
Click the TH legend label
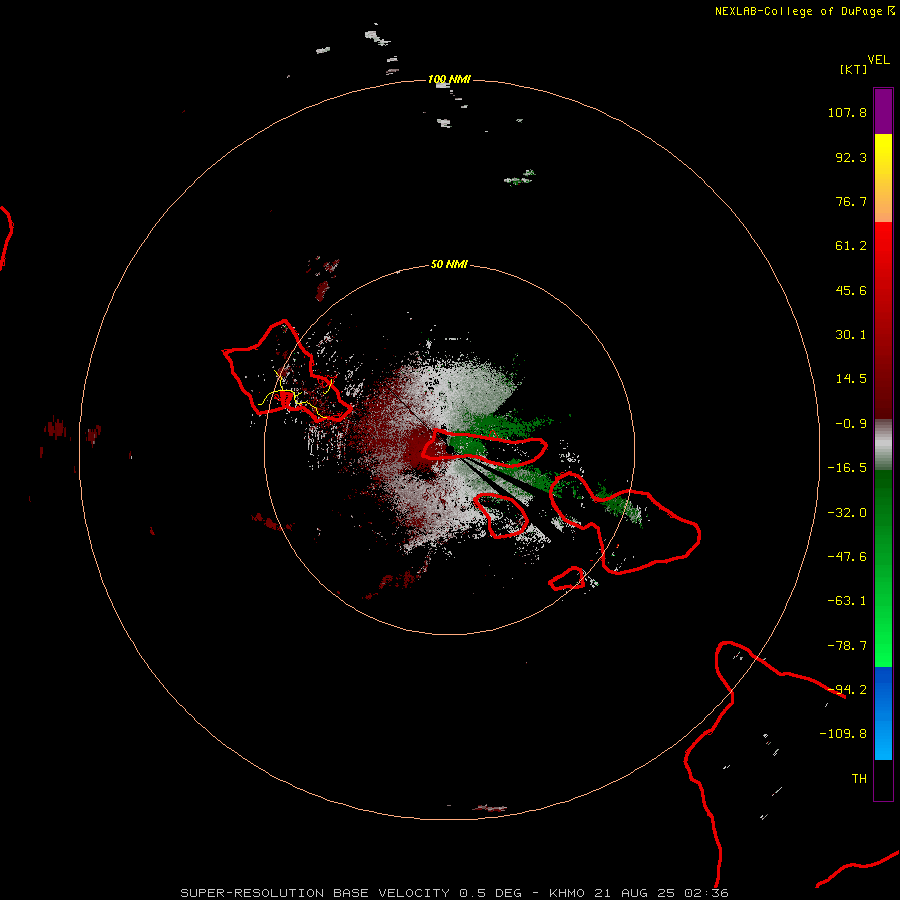(x=859, y=779)
